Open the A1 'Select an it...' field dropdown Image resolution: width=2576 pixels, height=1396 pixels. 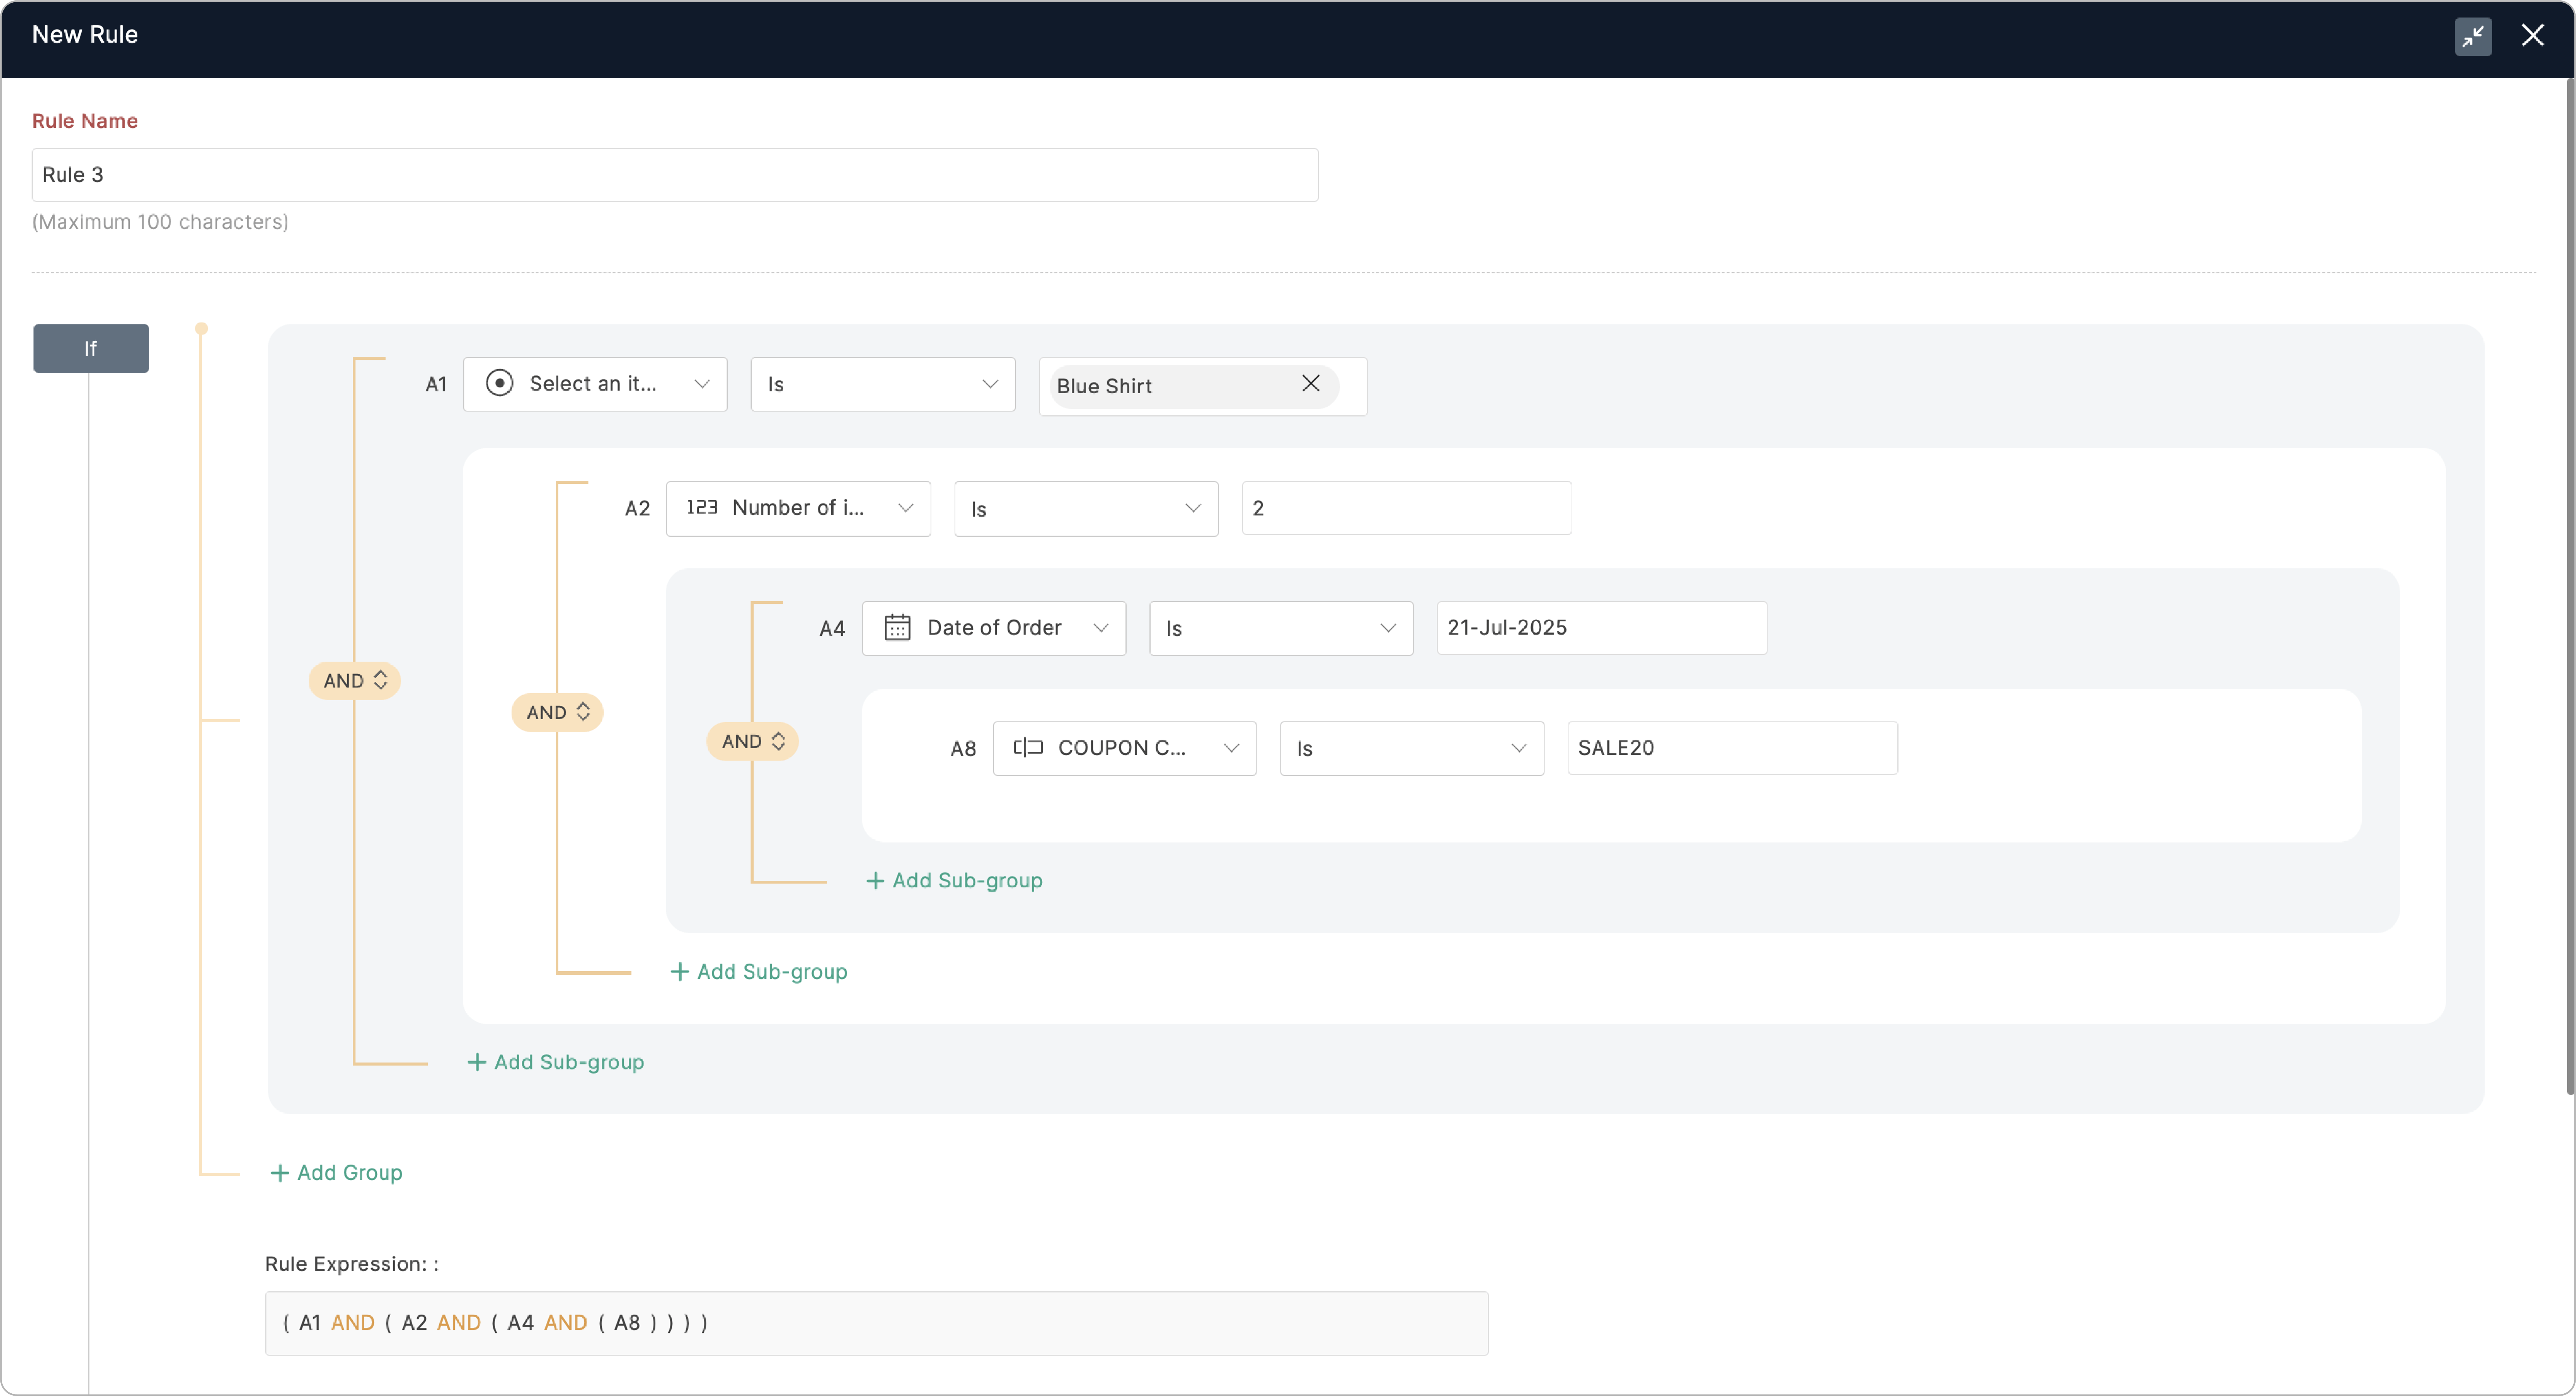click(595, 384)
